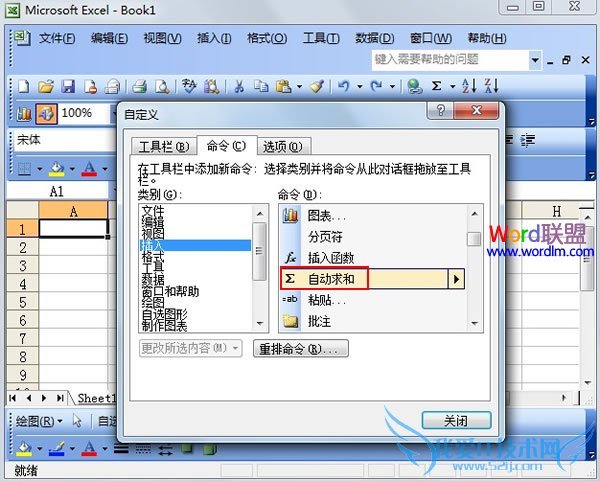600x481 pixels.
Task: Click the Print icon in toolbar
Action: (140, 86)
